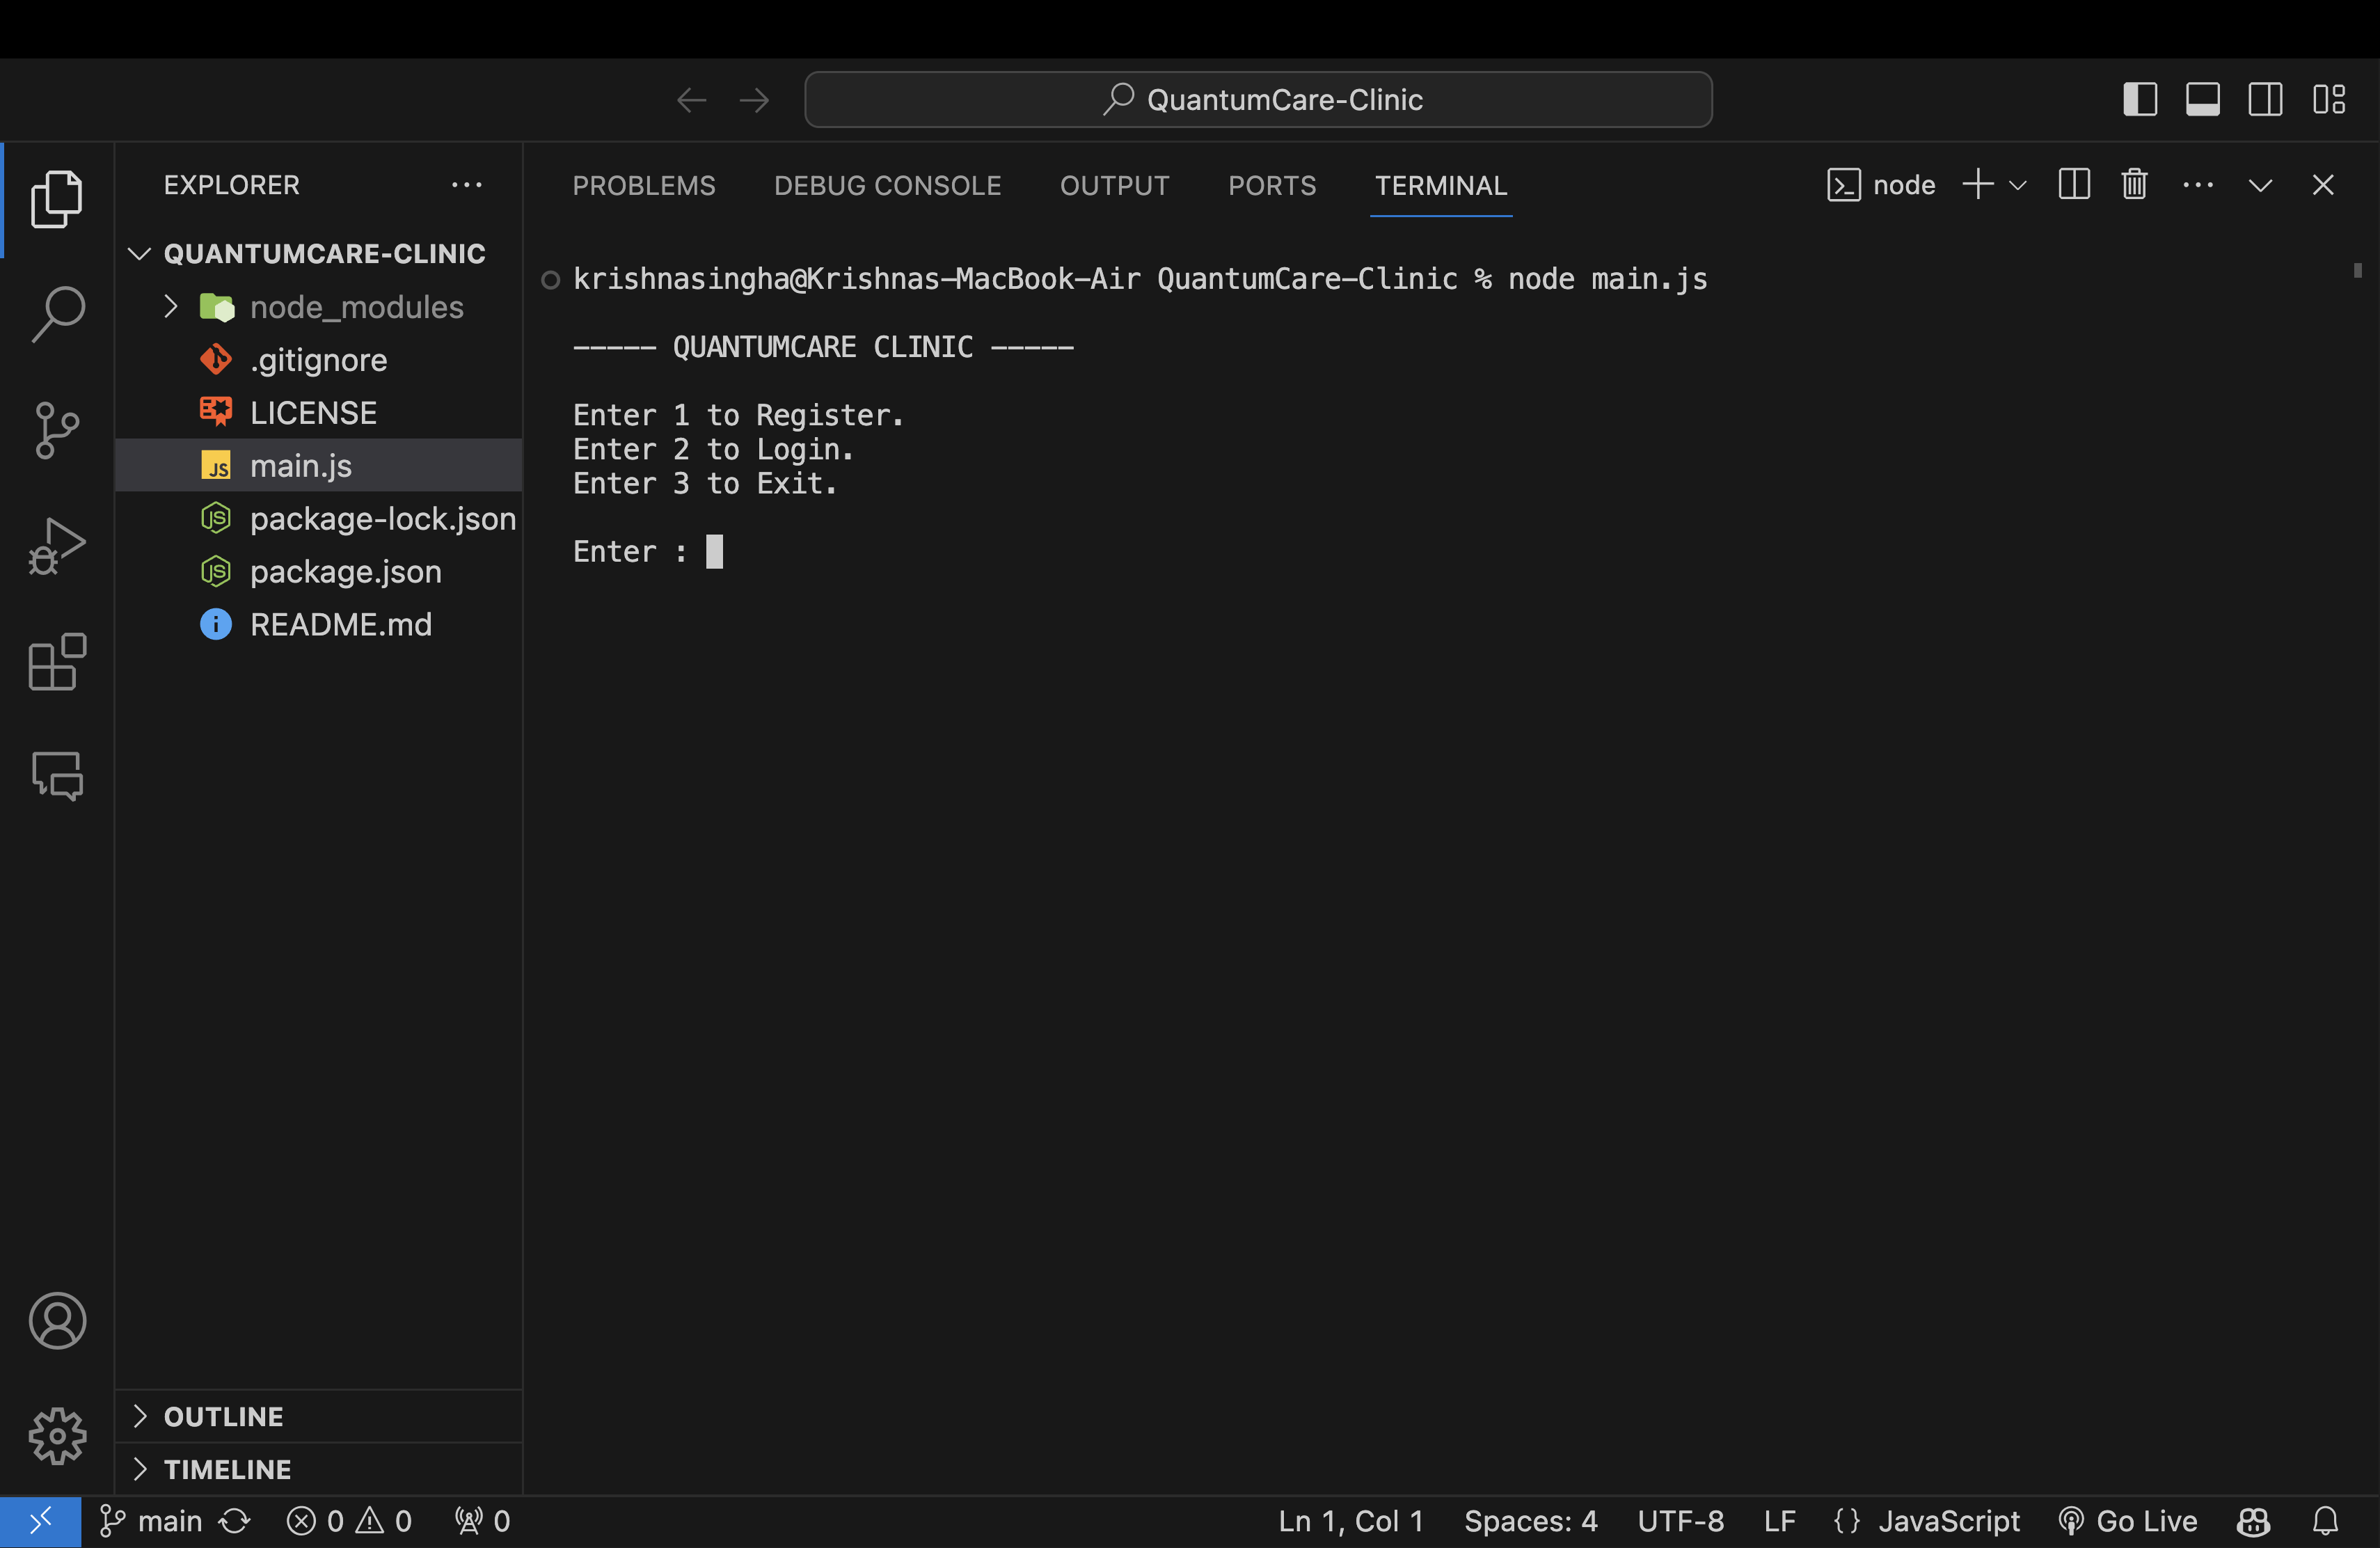This screenshot has width=2380, height=1548.
Task: Toggle the secondary side bar
Action: coord(2265,100)
